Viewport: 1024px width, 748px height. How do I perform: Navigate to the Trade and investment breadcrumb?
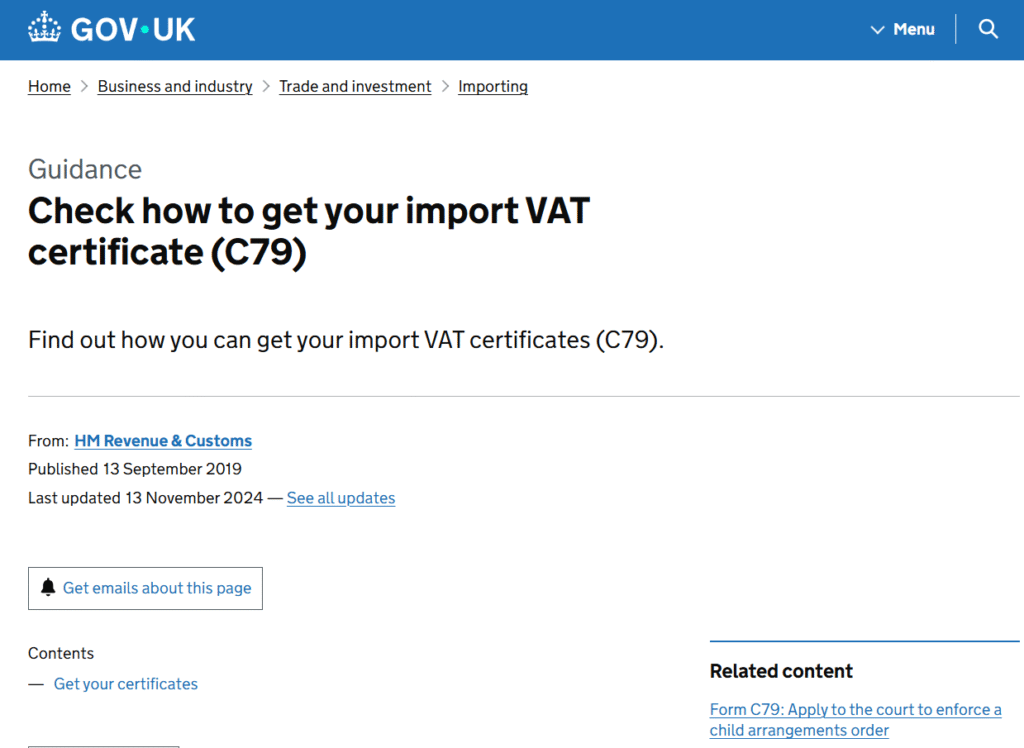[x=355, y=87]
